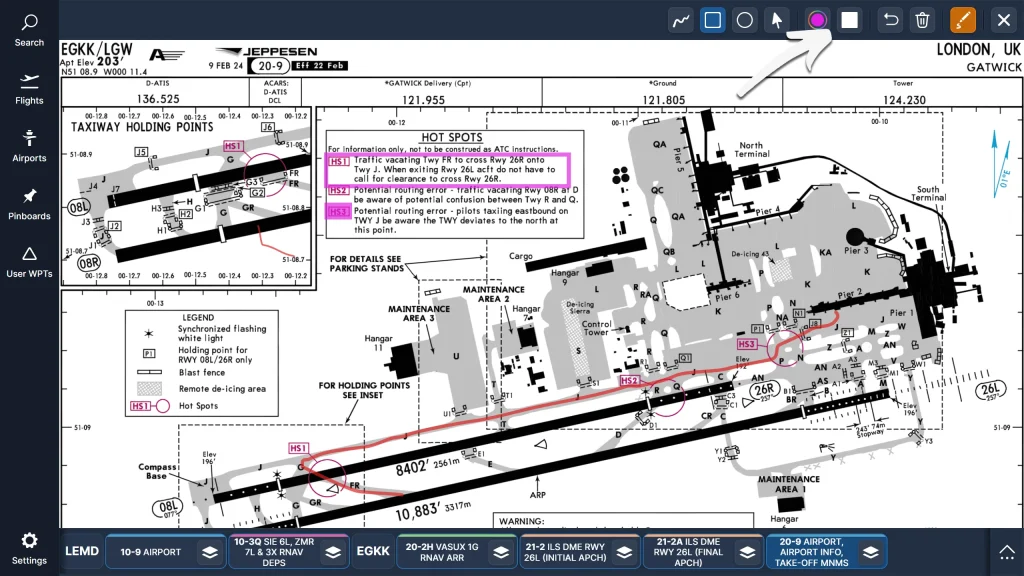The width and height of the screenshot is (1024, 576).
Task: Click the MAINTENANCE AREA 1 label
Action: click(788, 484)
